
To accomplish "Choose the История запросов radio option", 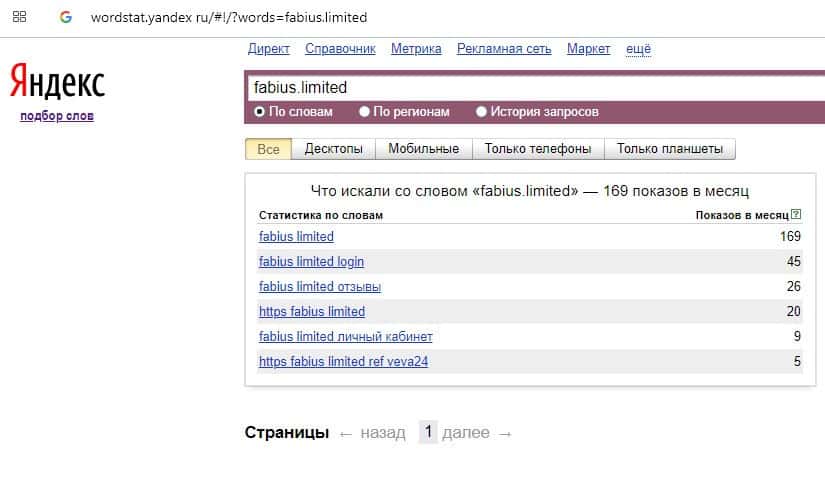I will [482, 112].
